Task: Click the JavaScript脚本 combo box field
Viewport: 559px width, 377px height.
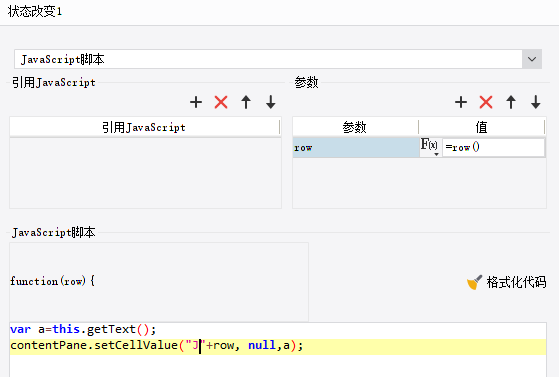Action: (x=268, y=59)
